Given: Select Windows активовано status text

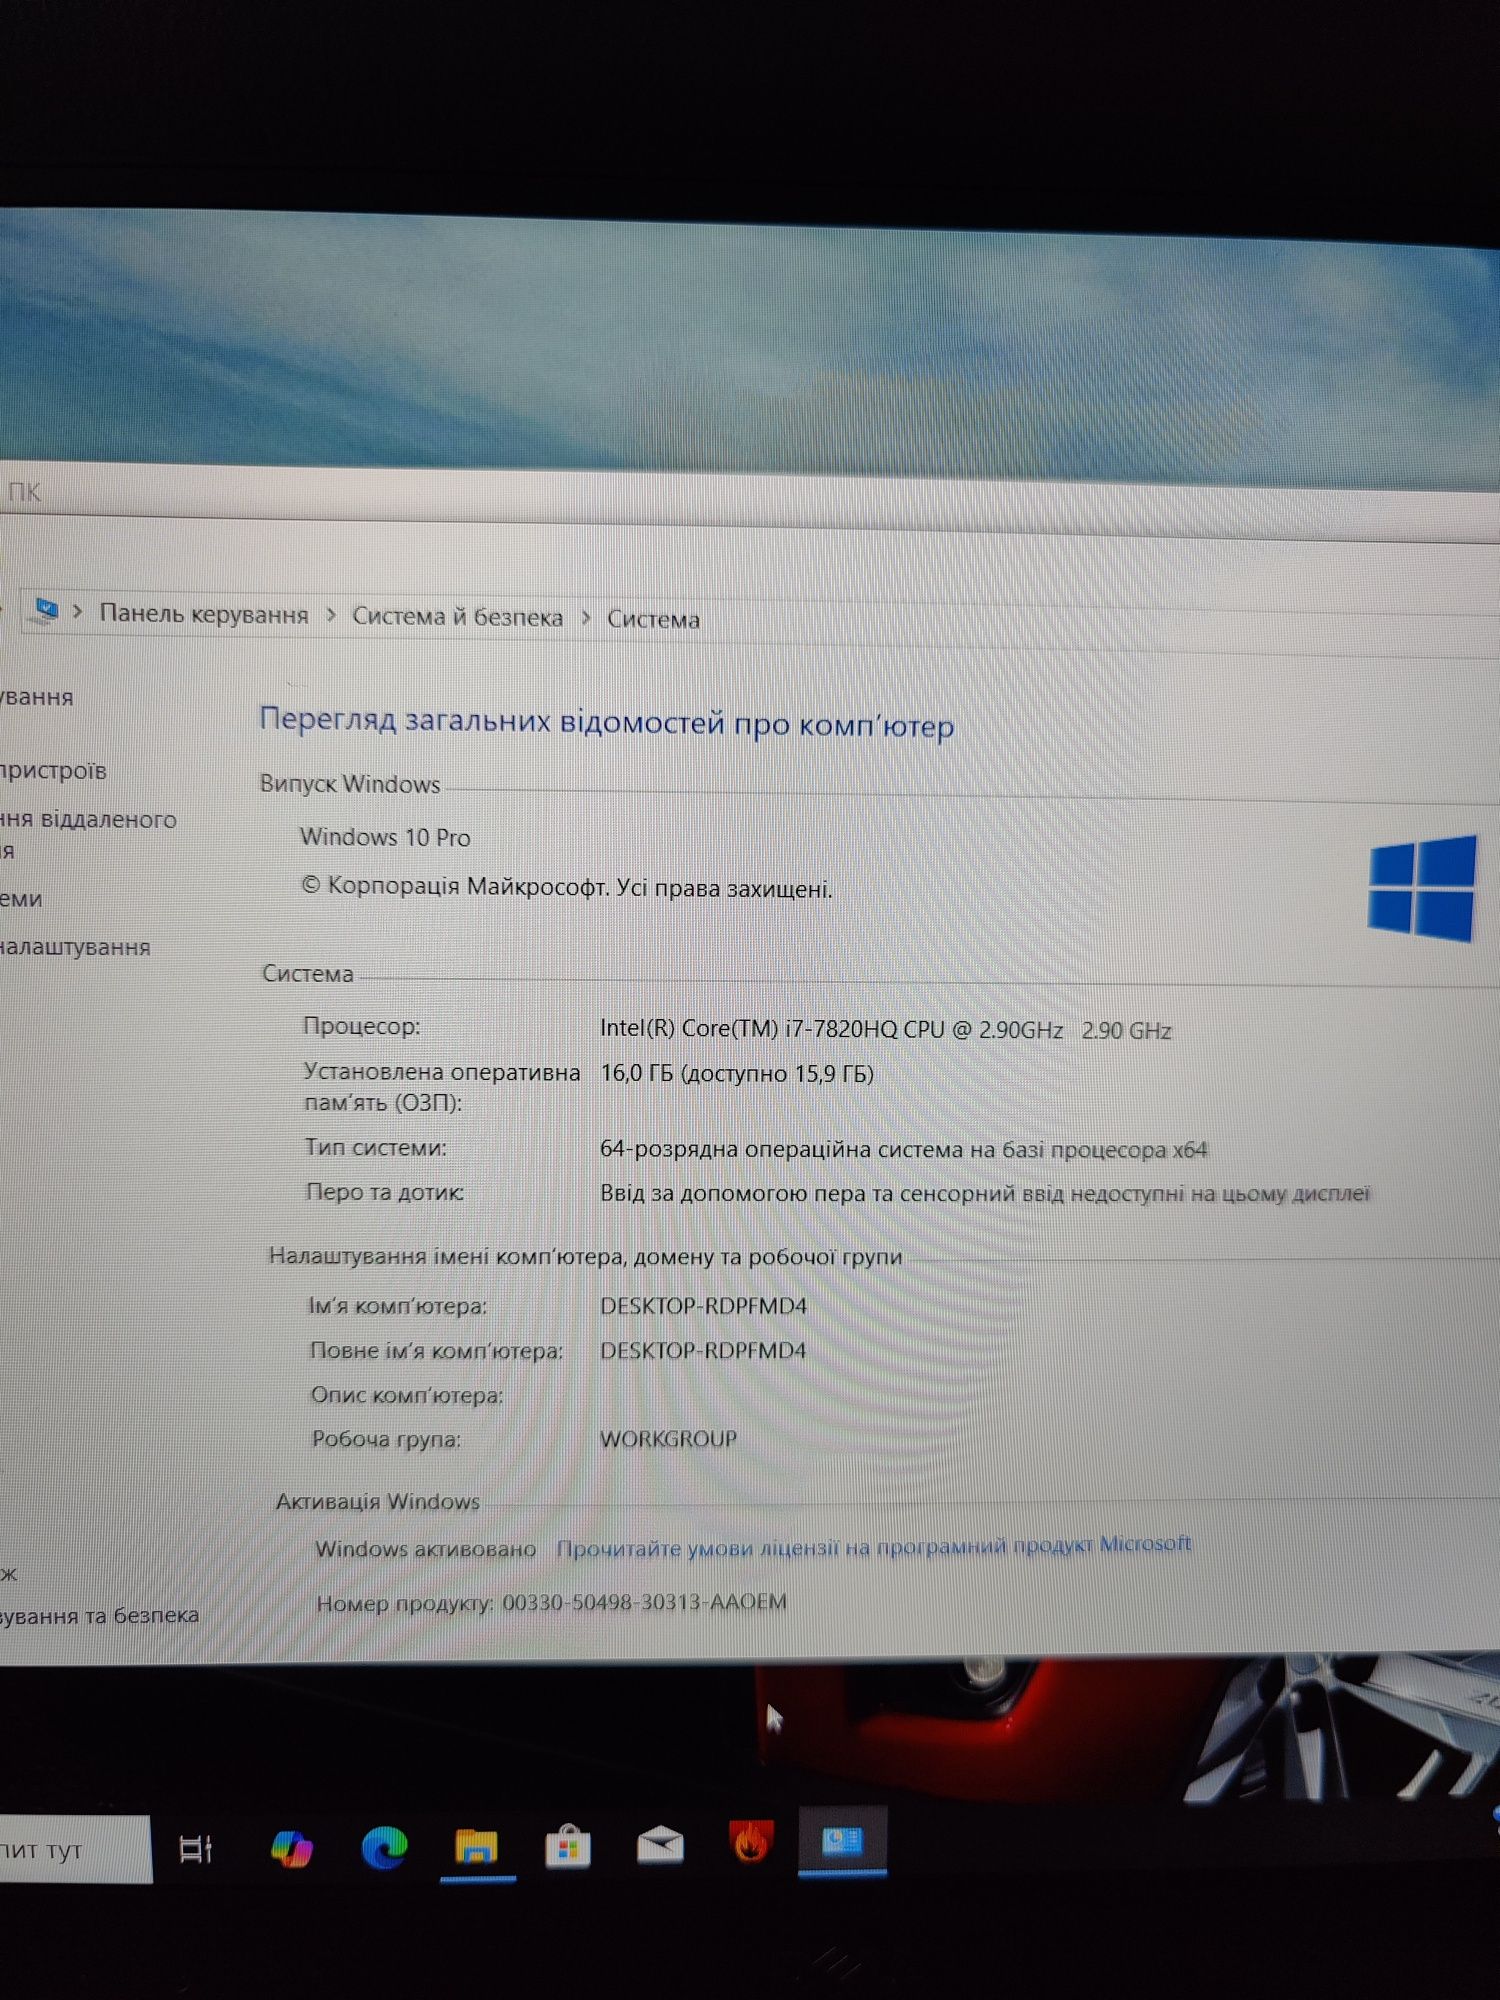Looking at the screenshot, I should point(426,1549).
